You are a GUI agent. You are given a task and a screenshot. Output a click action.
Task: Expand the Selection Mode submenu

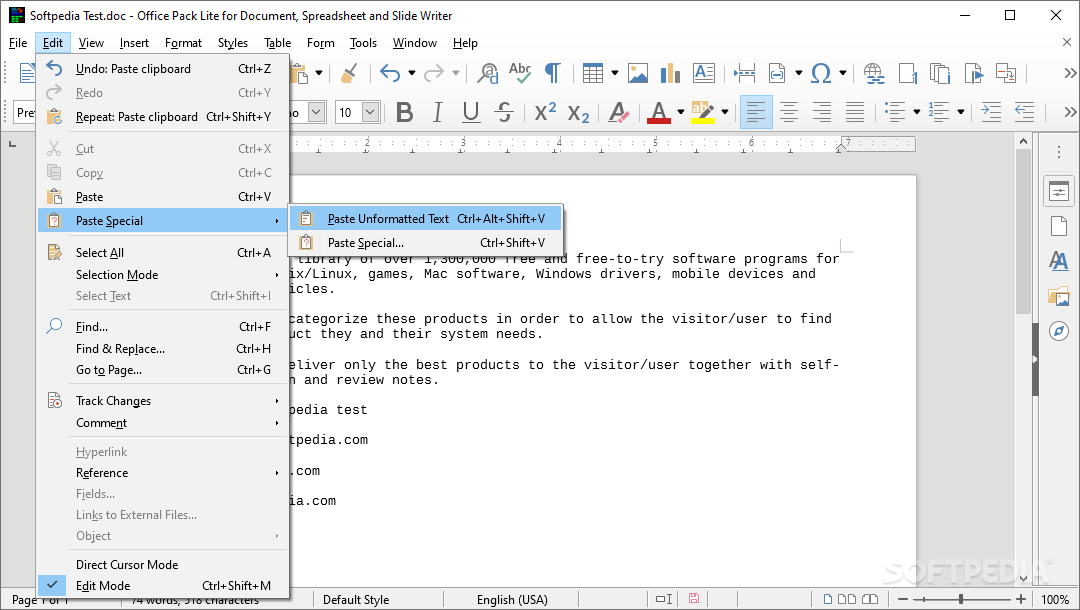[x=163, y=275]
